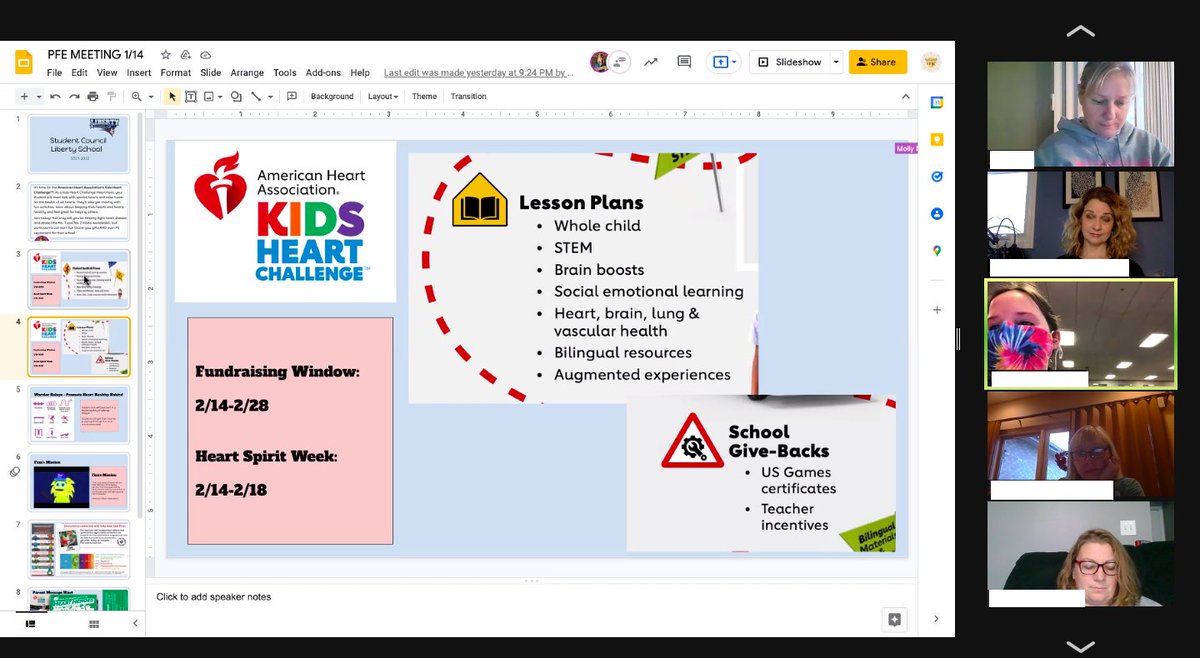
Task: Open the Theme panel
Action: 424,96
